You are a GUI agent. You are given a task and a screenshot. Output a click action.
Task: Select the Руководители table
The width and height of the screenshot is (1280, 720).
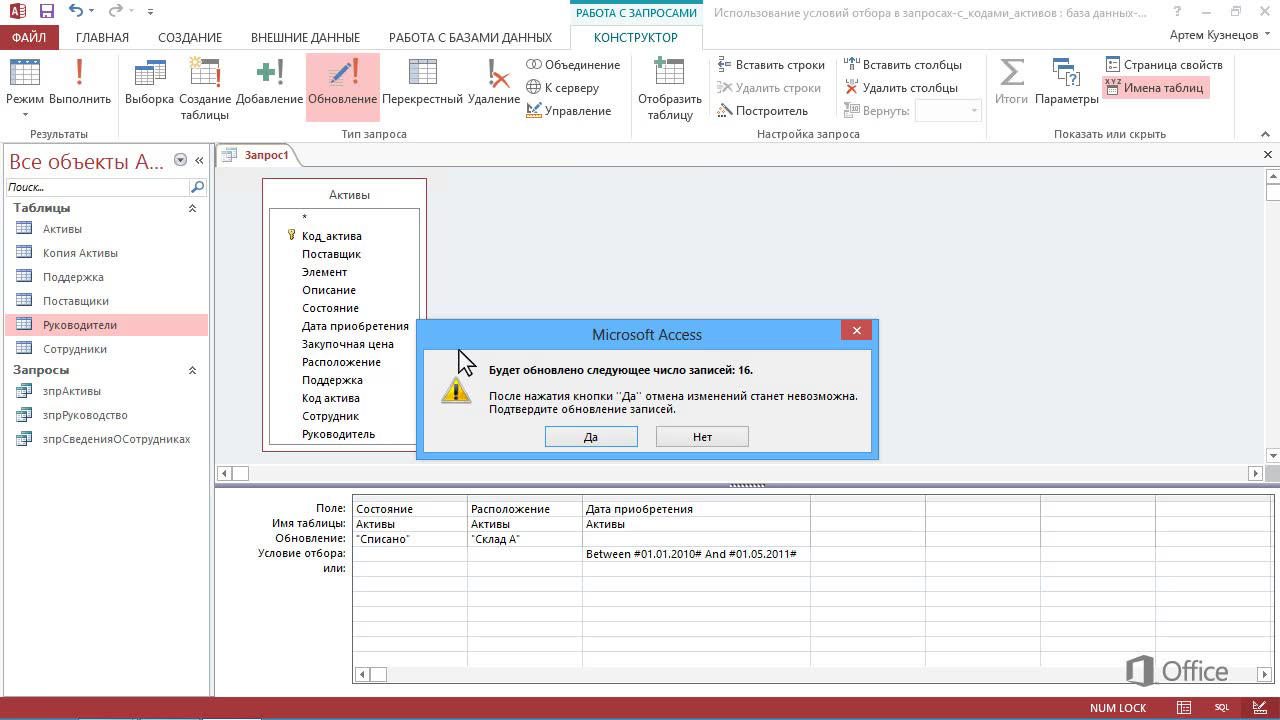107,325
